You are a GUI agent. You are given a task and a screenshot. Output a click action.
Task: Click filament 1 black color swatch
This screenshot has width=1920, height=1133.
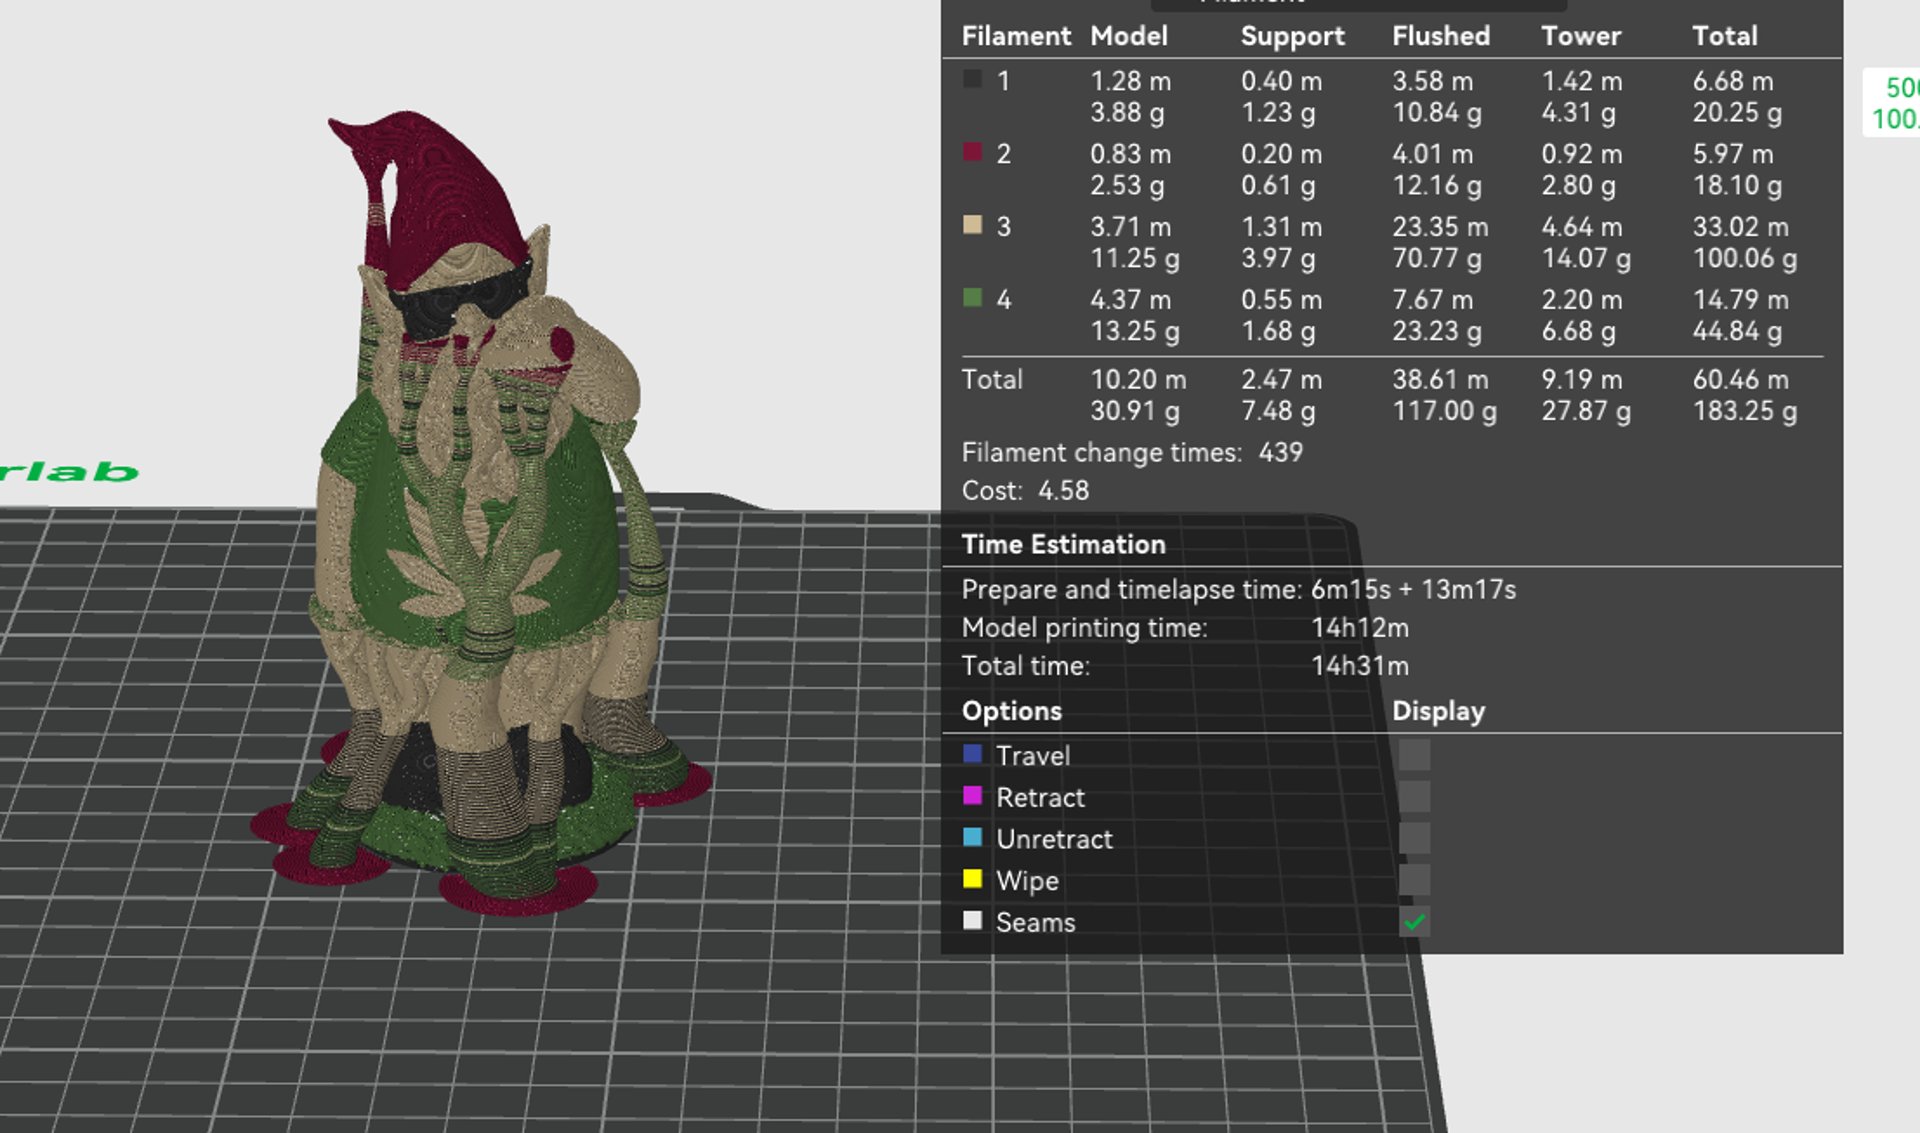[x=972, y=79]
